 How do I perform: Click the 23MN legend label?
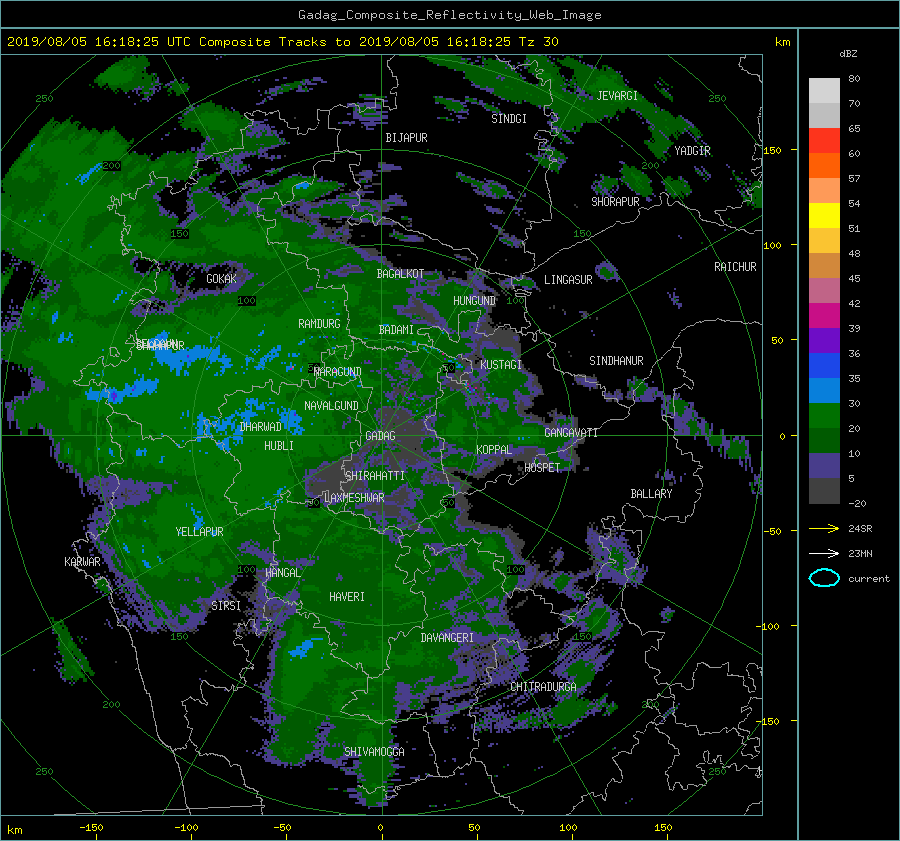coord(860,553)
